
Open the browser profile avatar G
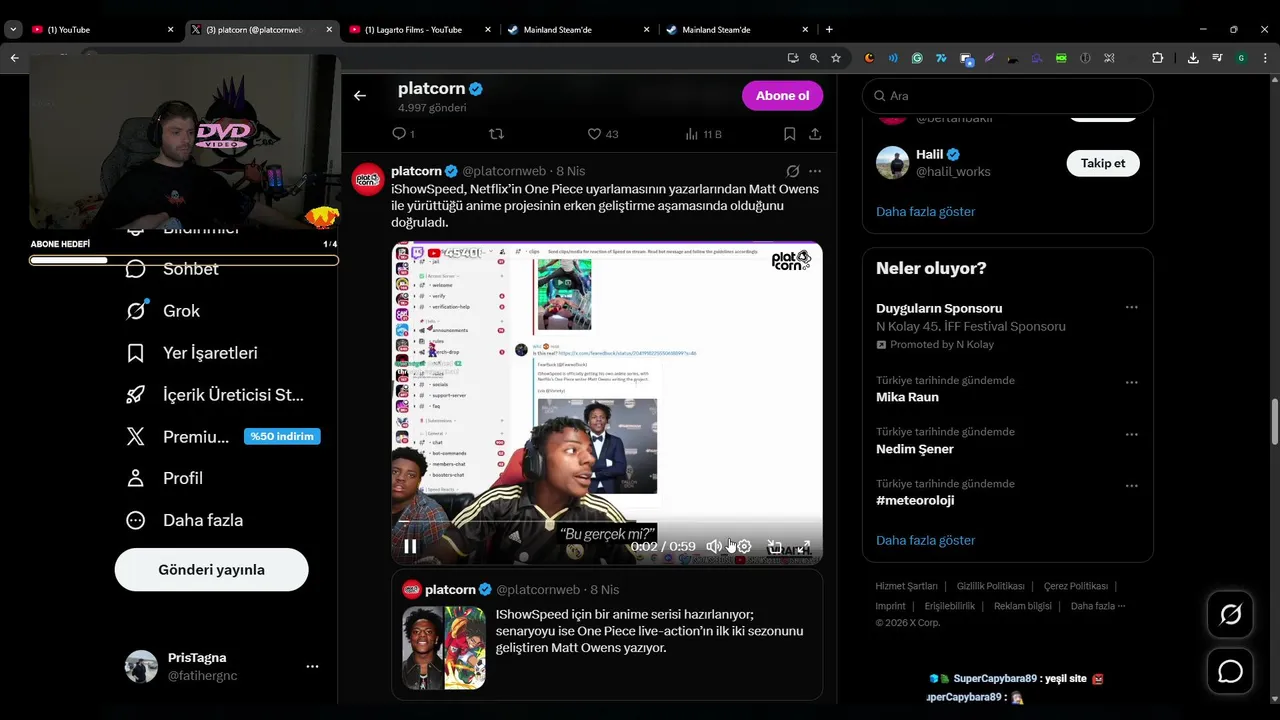[1241, 58]
